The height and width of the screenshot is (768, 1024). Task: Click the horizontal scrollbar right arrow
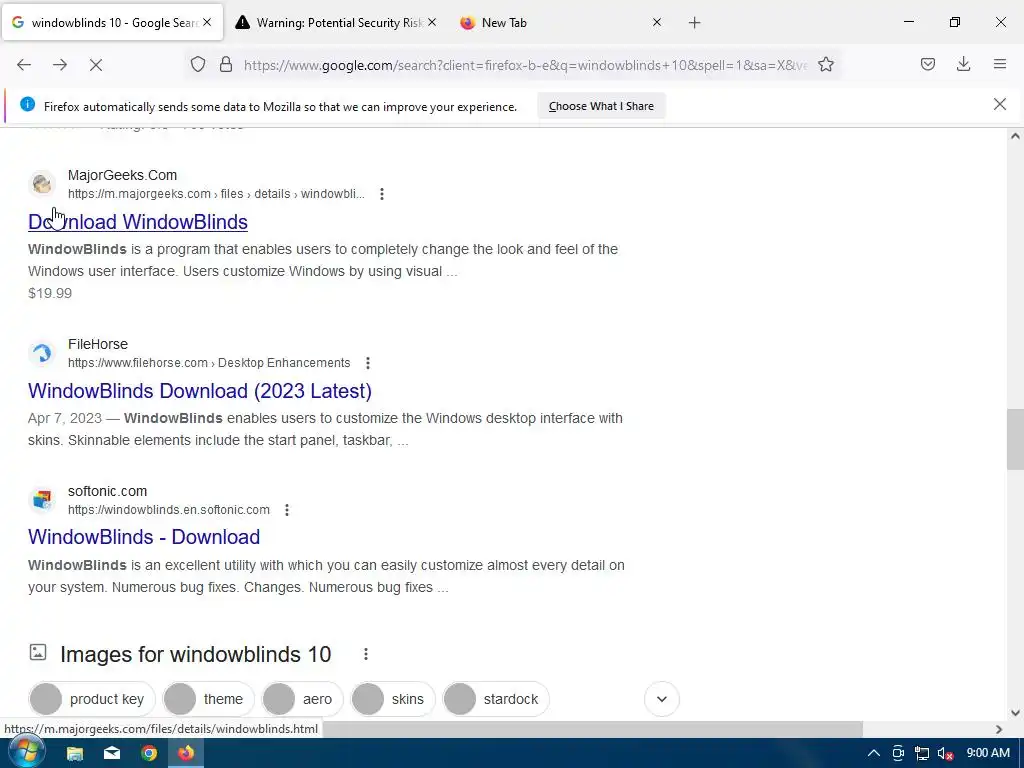coord(999,729)
